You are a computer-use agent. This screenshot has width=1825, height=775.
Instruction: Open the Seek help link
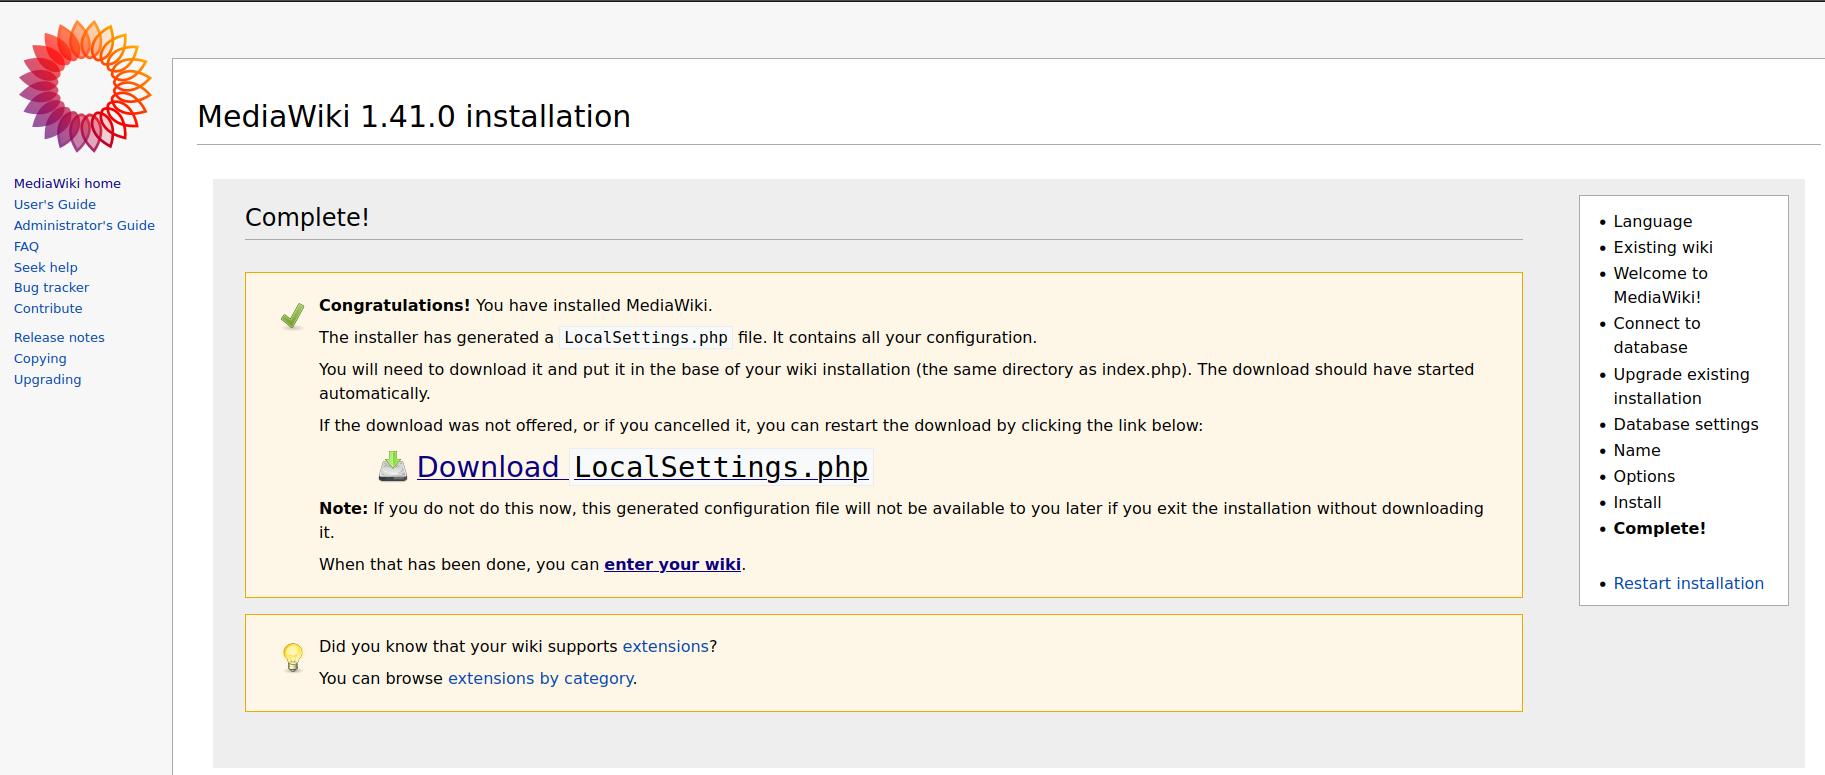pos(46,267)
